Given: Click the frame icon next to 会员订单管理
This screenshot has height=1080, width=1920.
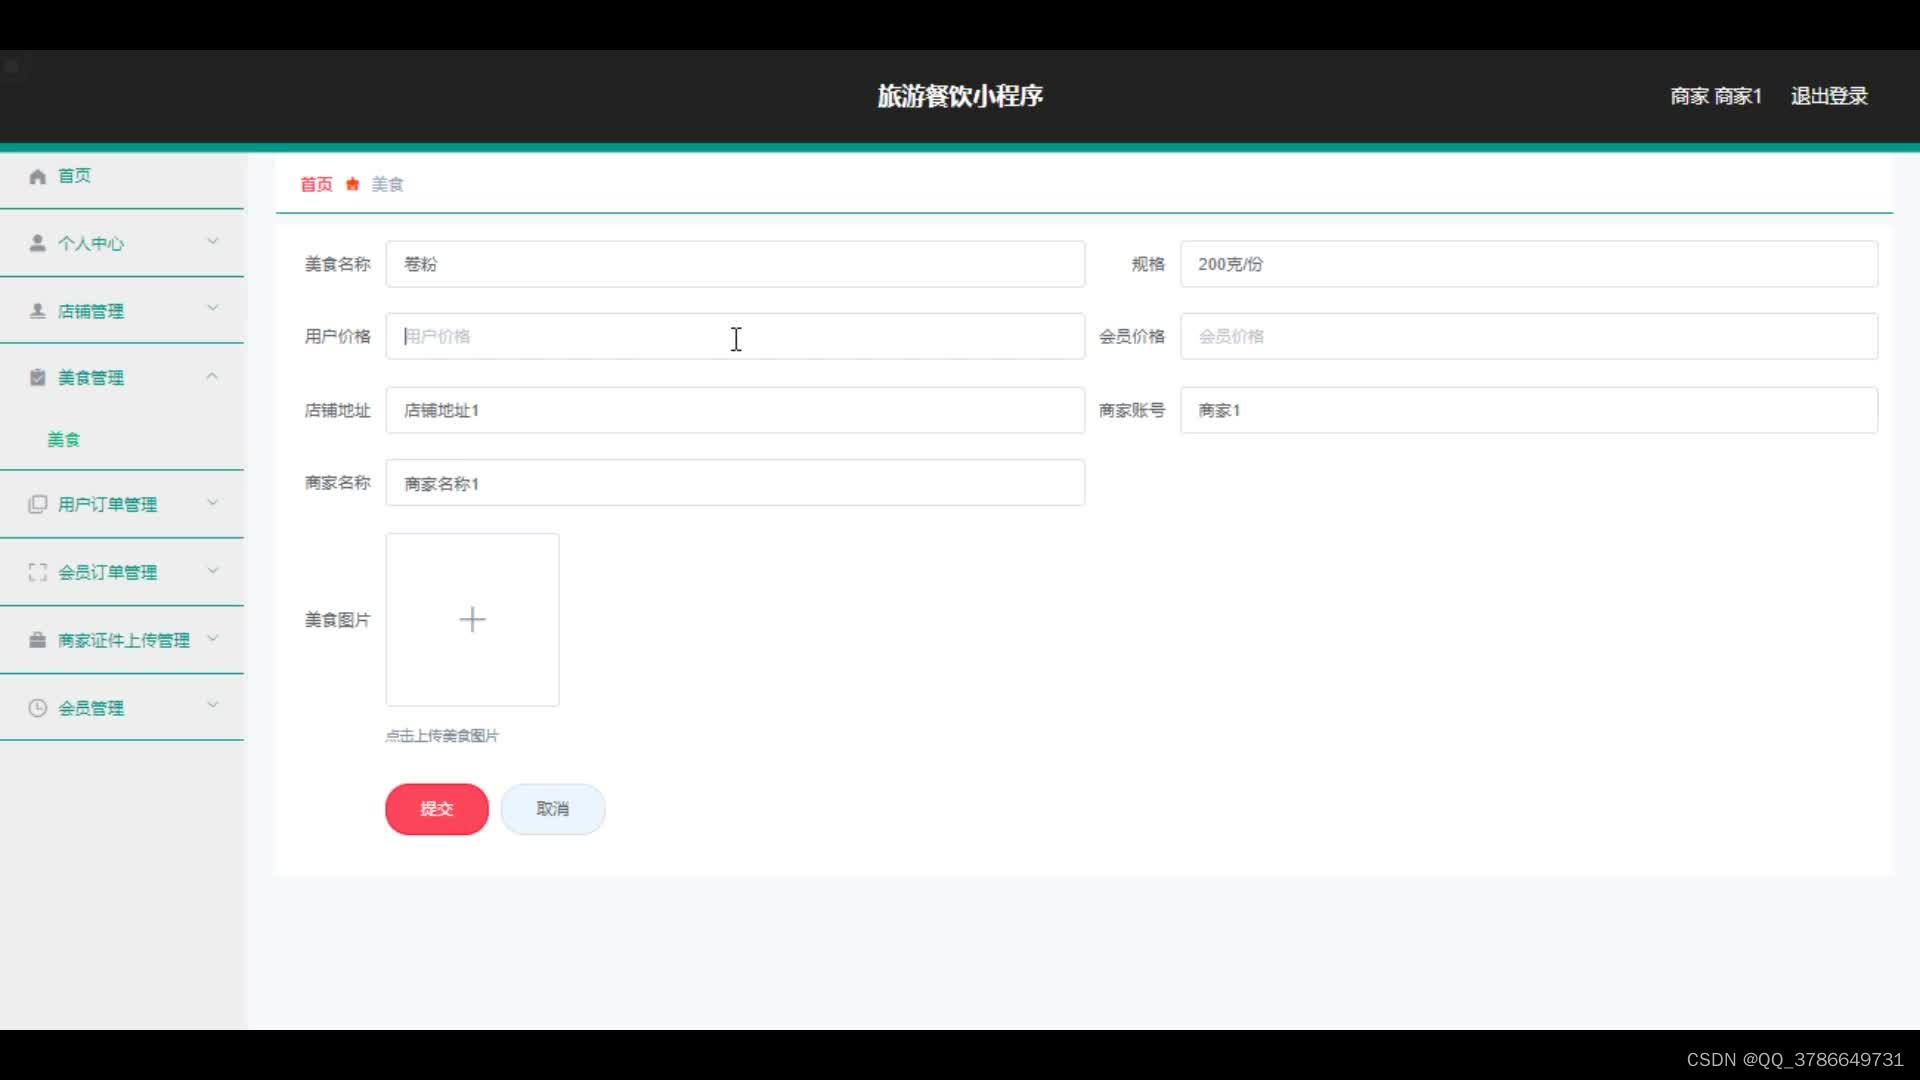Looking at the screenshot, I should [38, 572].
